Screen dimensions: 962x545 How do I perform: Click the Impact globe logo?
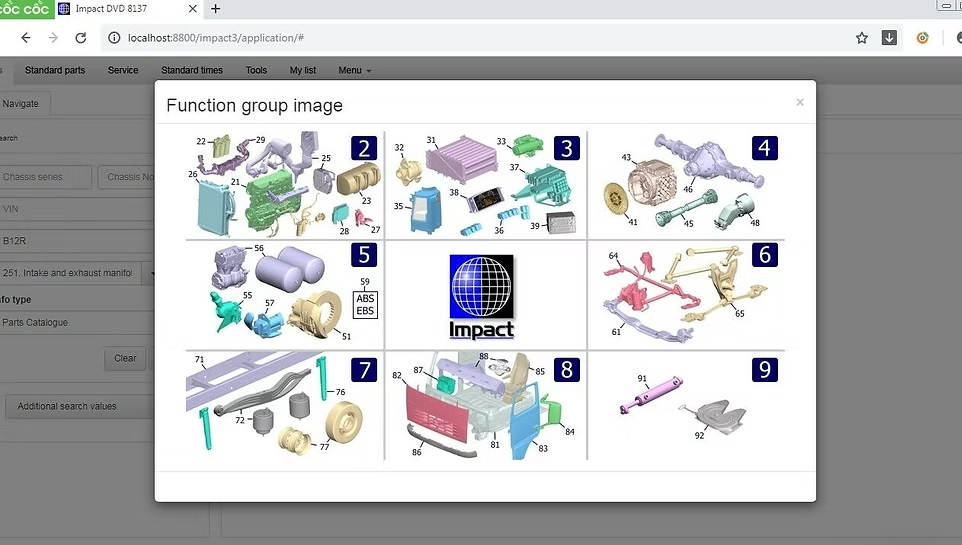point(481,295)
